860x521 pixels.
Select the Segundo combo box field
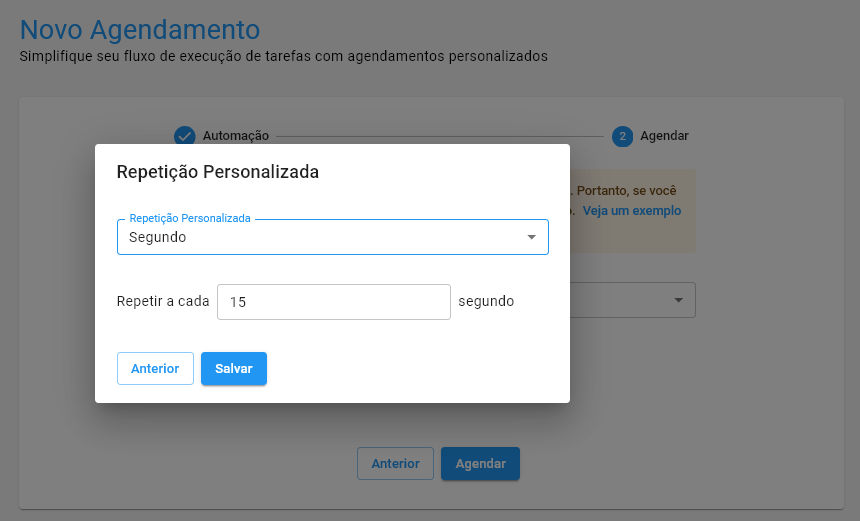[320, 237]
